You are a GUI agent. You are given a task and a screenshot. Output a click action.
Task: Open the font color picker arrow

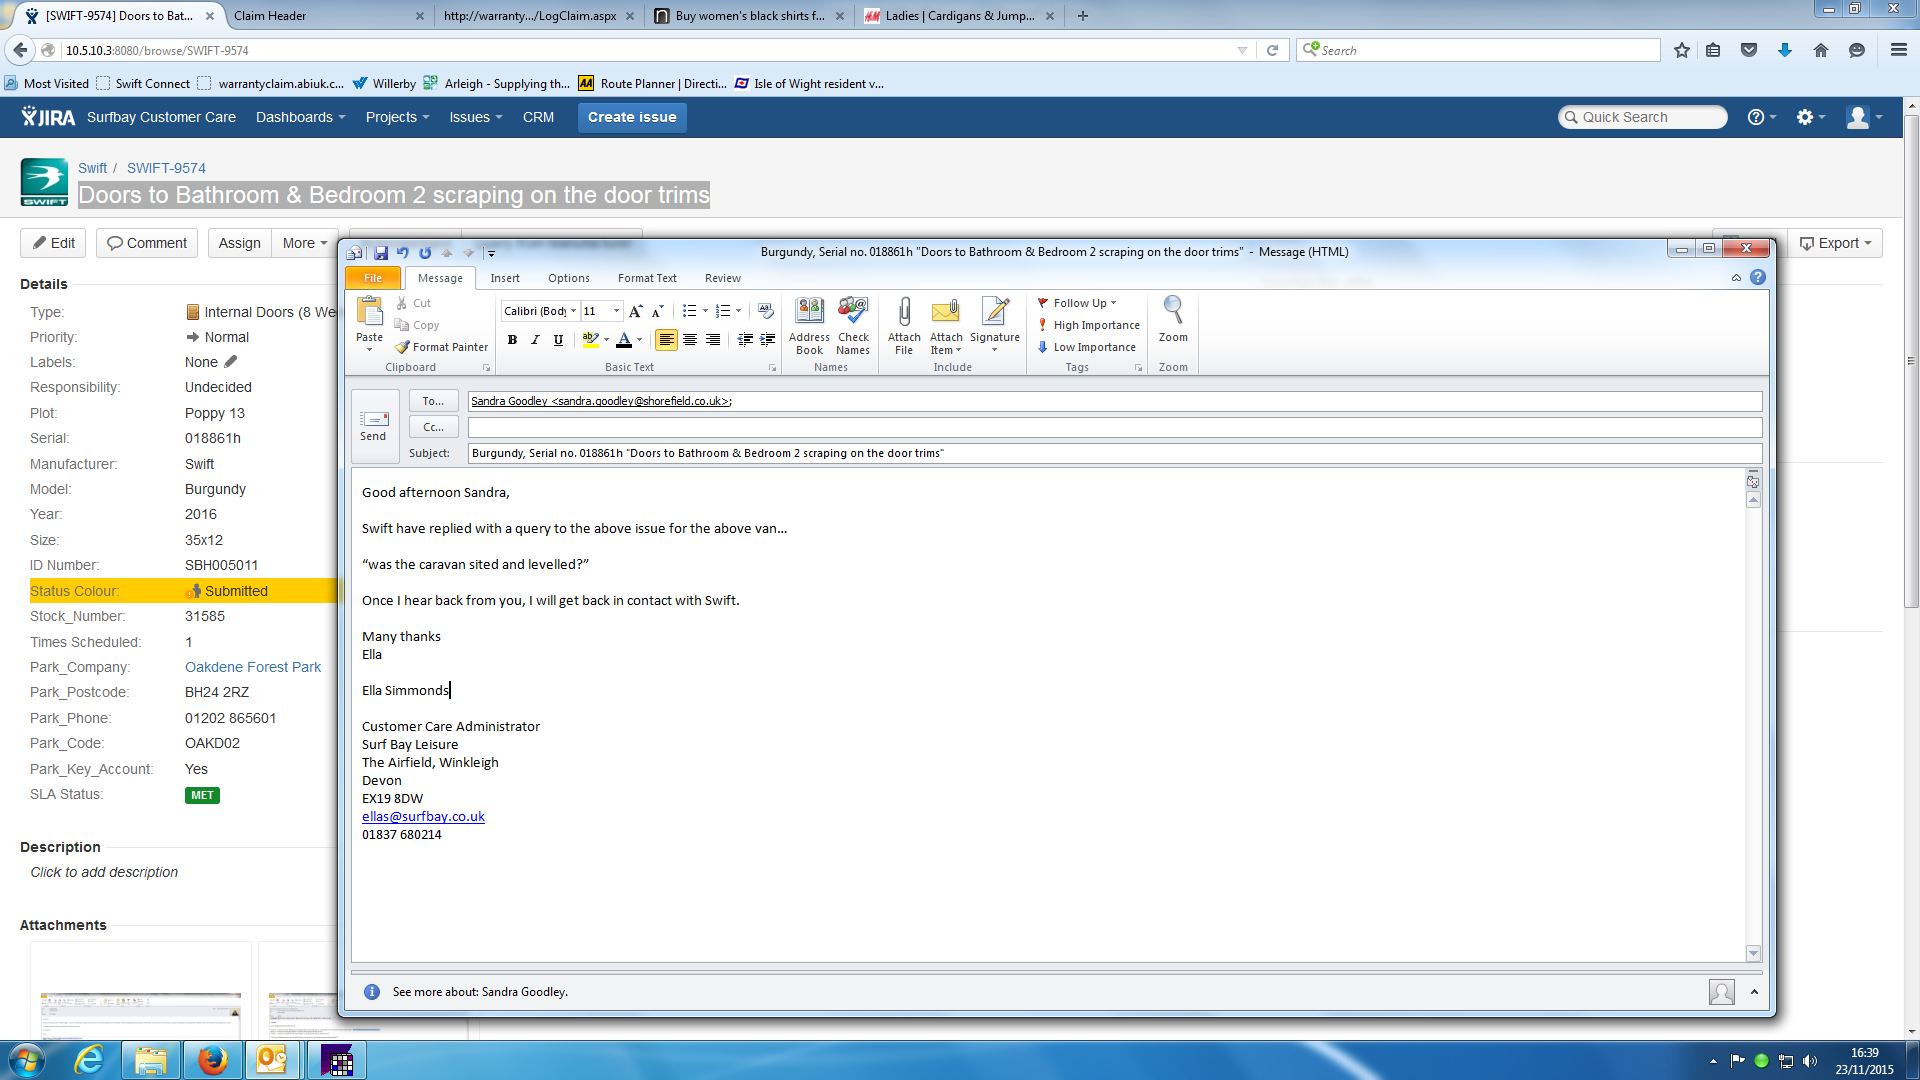(640, 340)
